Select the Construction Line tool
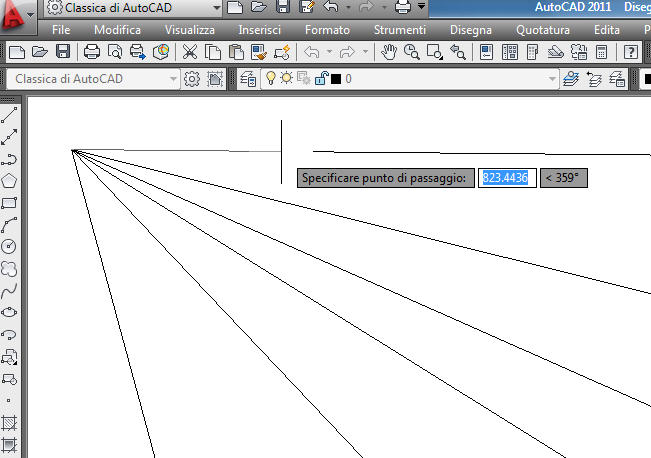The image size is (651, 458). (9, 137)
